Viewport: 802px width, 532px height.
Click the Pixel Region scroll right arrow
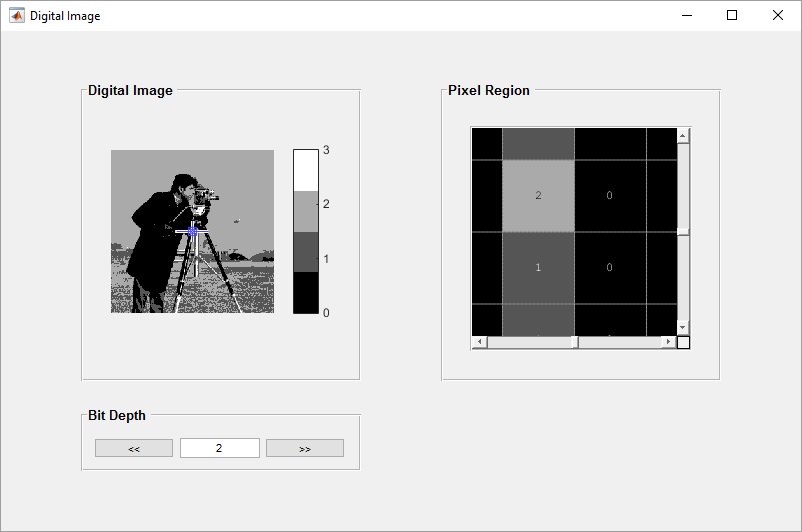pos(668,342)
